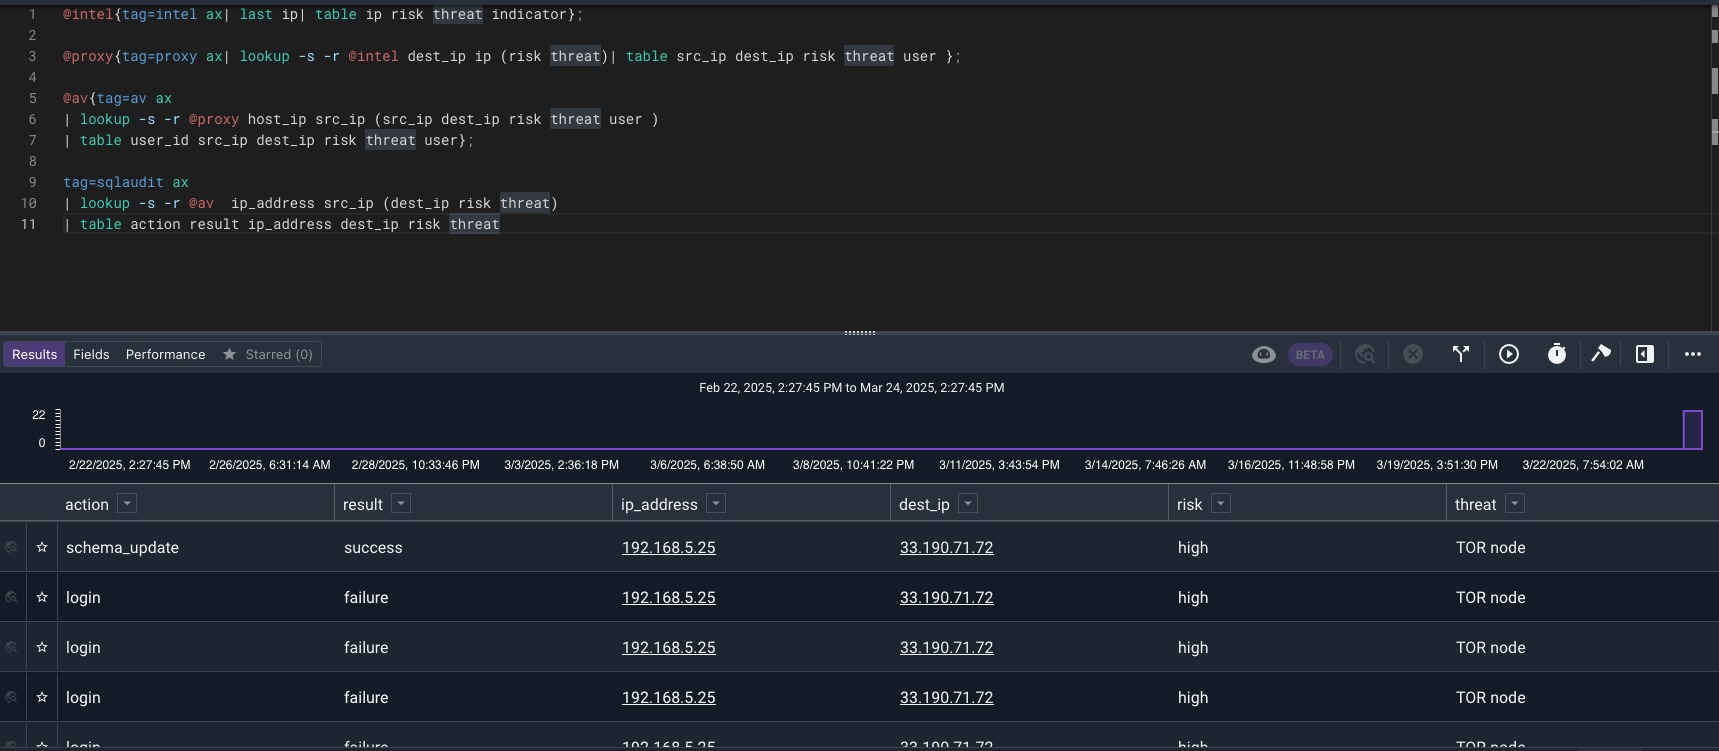Open the result column dropdown
1719x751 pixels.
coord(401,503)
